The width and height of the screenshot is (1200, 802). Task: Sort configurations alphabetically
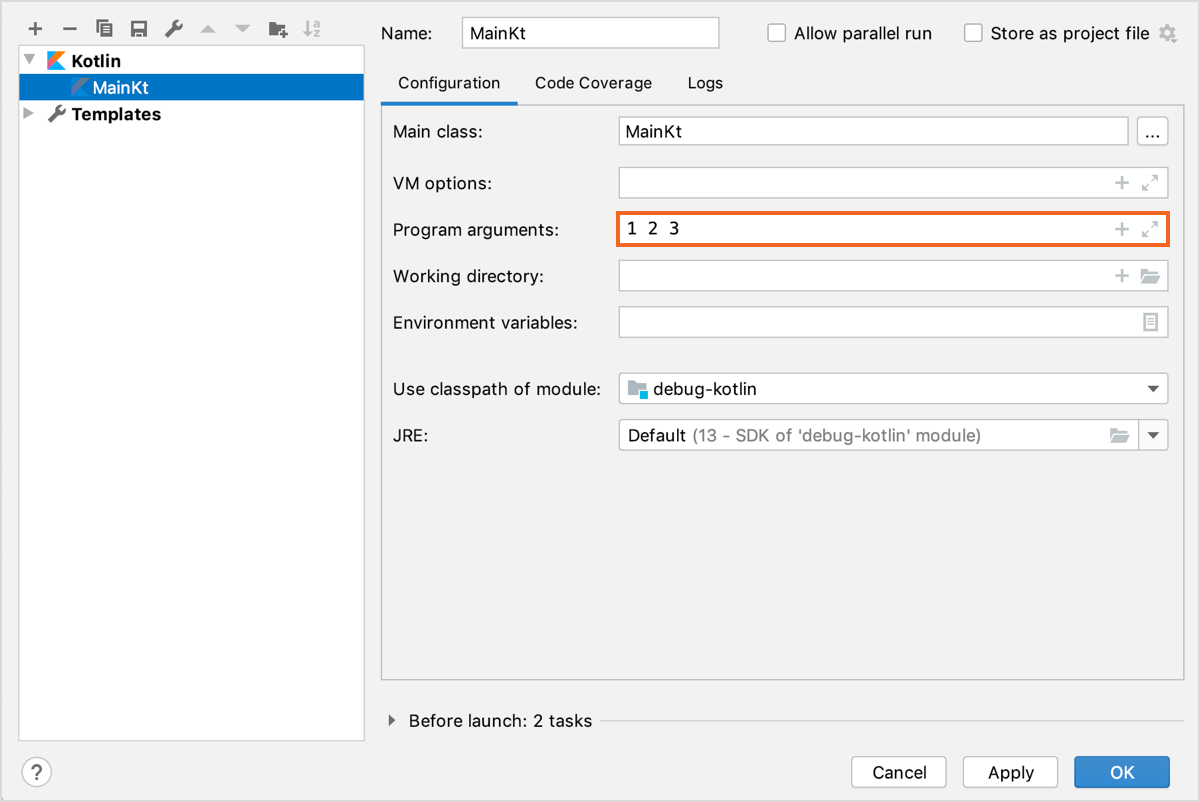pyautogui.click(x=311, y=28)
